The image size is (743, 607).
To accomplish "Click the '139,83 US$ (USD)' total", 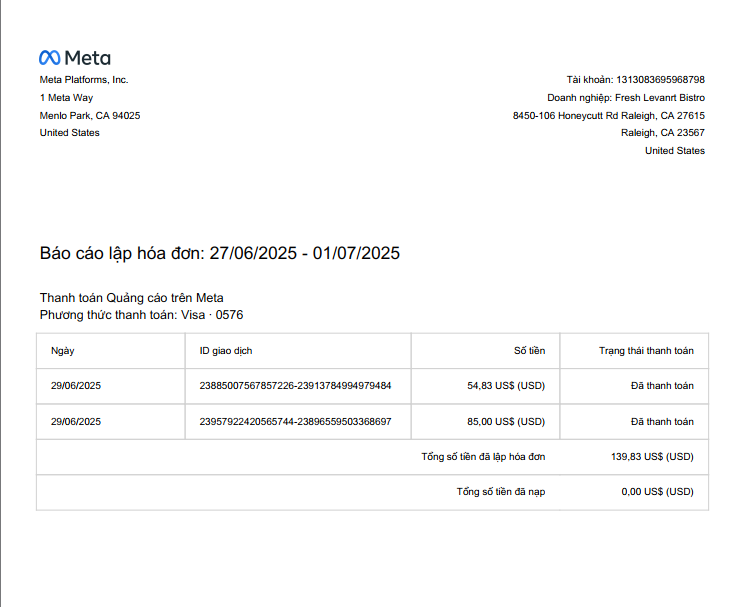I will pyautogui.click(x=652, y=457).
